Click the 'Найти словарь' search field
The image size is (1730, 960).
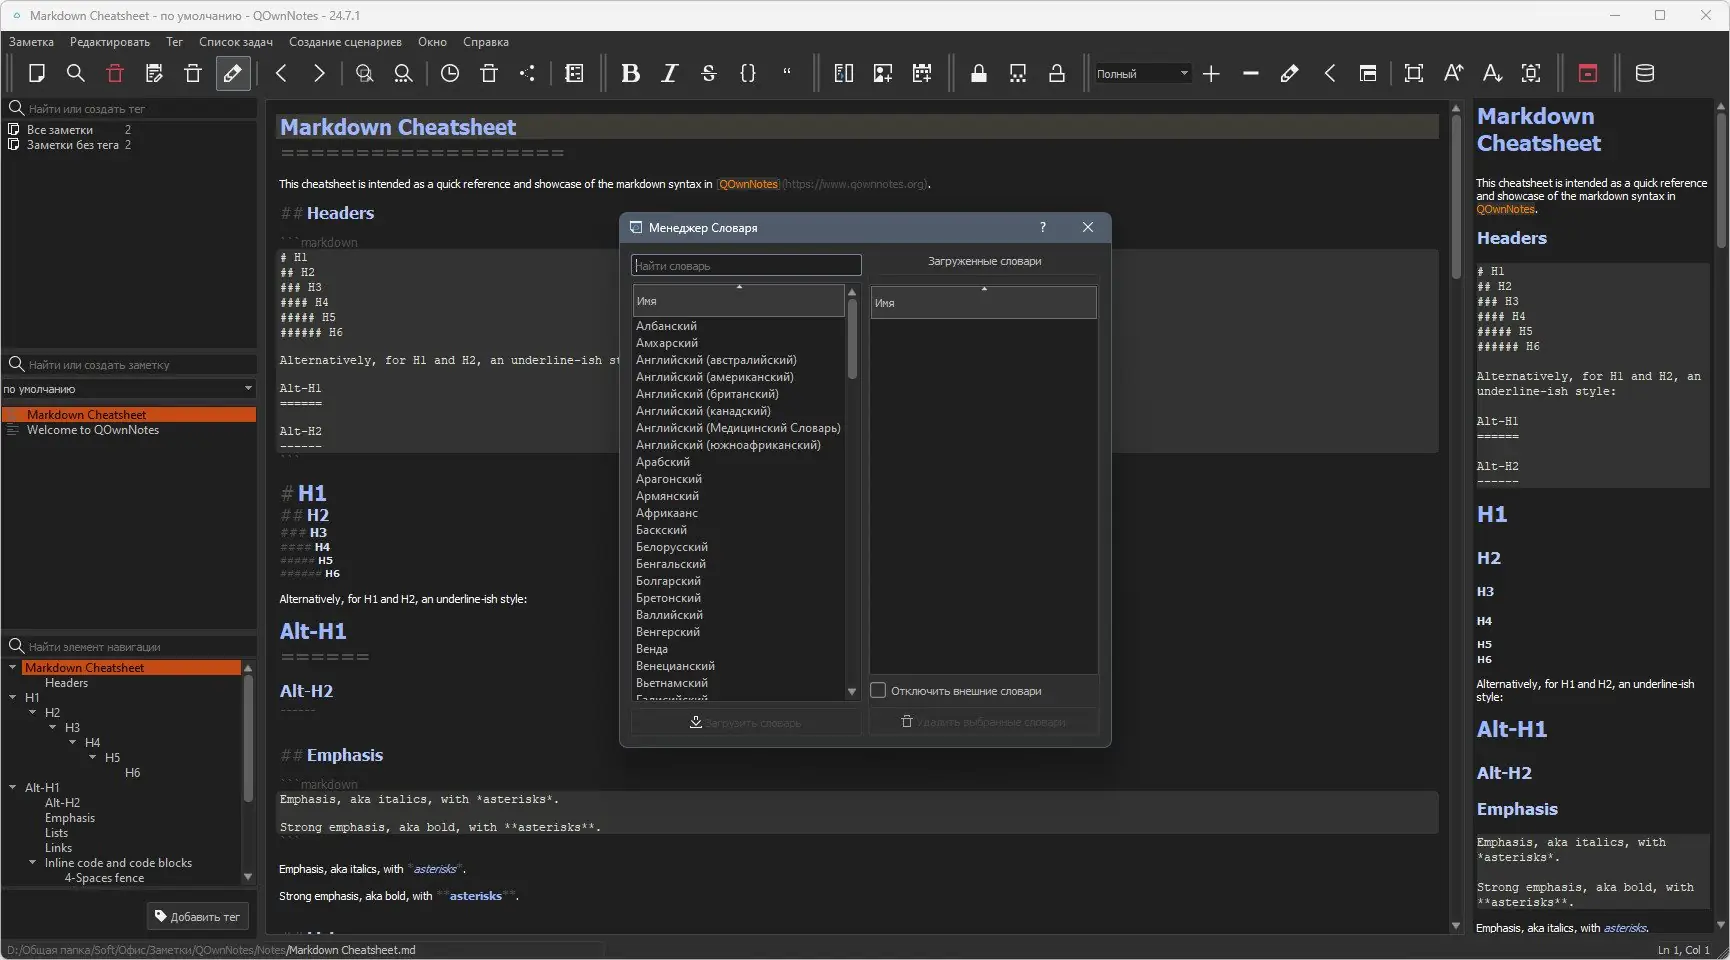(x=745, y=266)
